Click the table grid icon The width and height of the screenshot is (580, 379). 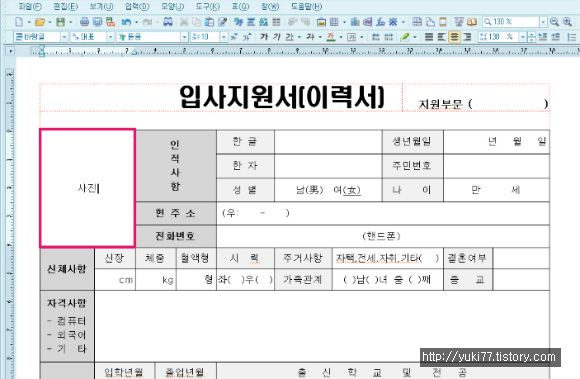(x=334, y=22)
